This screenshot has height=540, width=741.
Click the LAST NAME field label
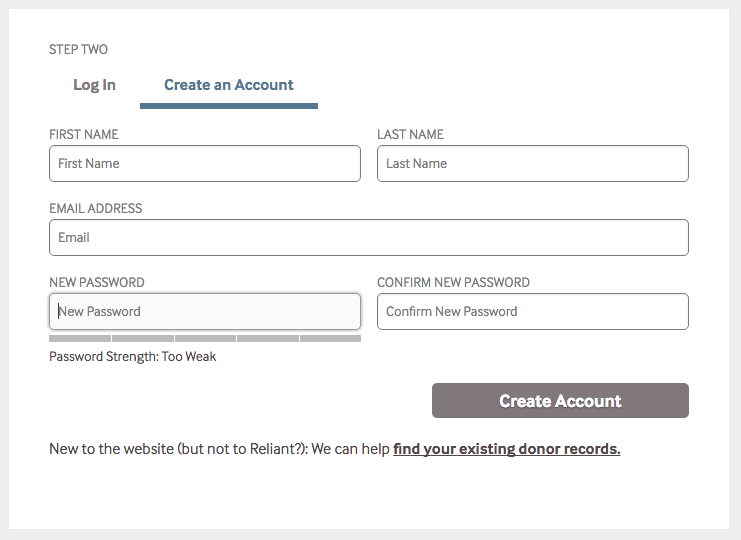[x=410, y=135]
